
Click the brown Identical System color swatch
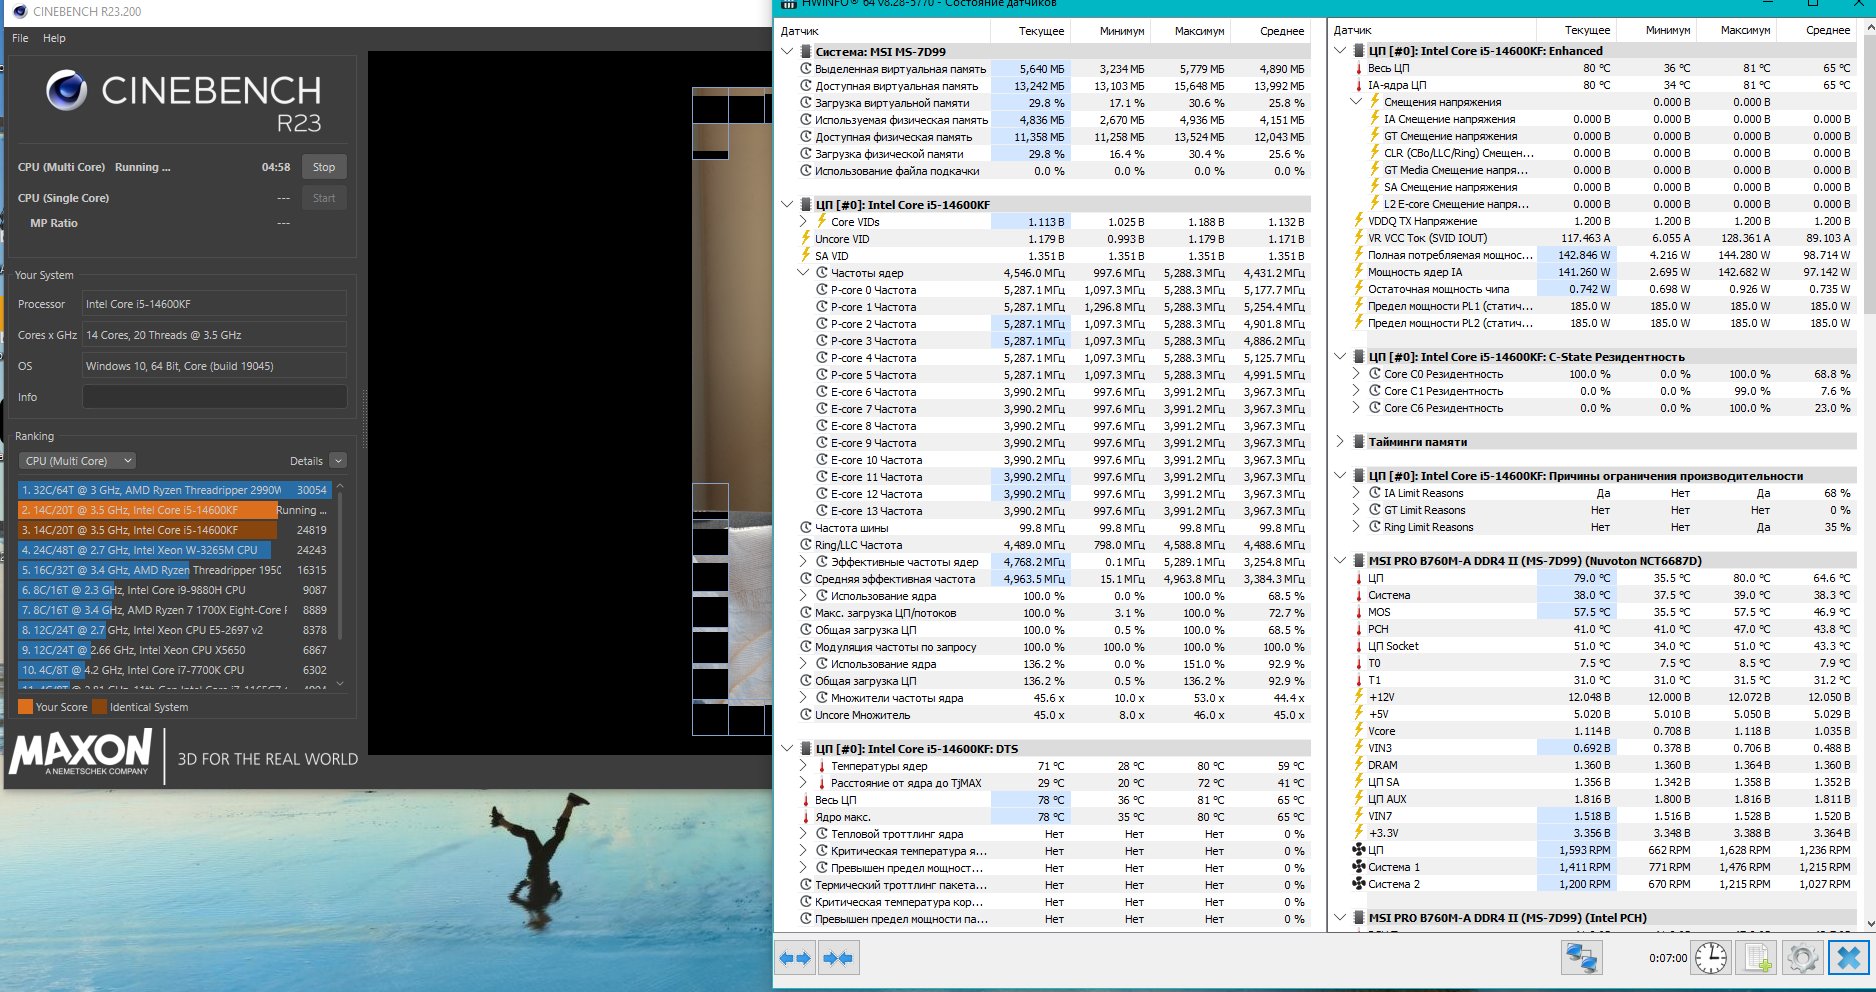[99, 707]
